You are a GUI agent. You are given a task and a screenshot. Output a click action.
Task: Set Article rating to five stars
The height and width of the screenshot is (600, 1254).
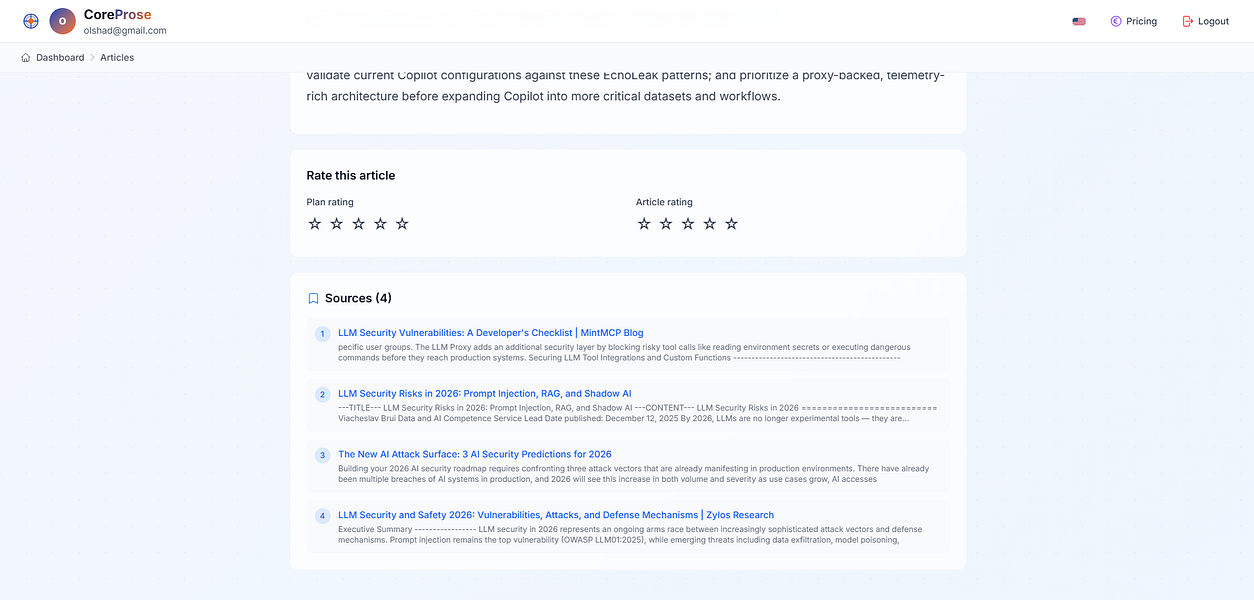(732, 224)
